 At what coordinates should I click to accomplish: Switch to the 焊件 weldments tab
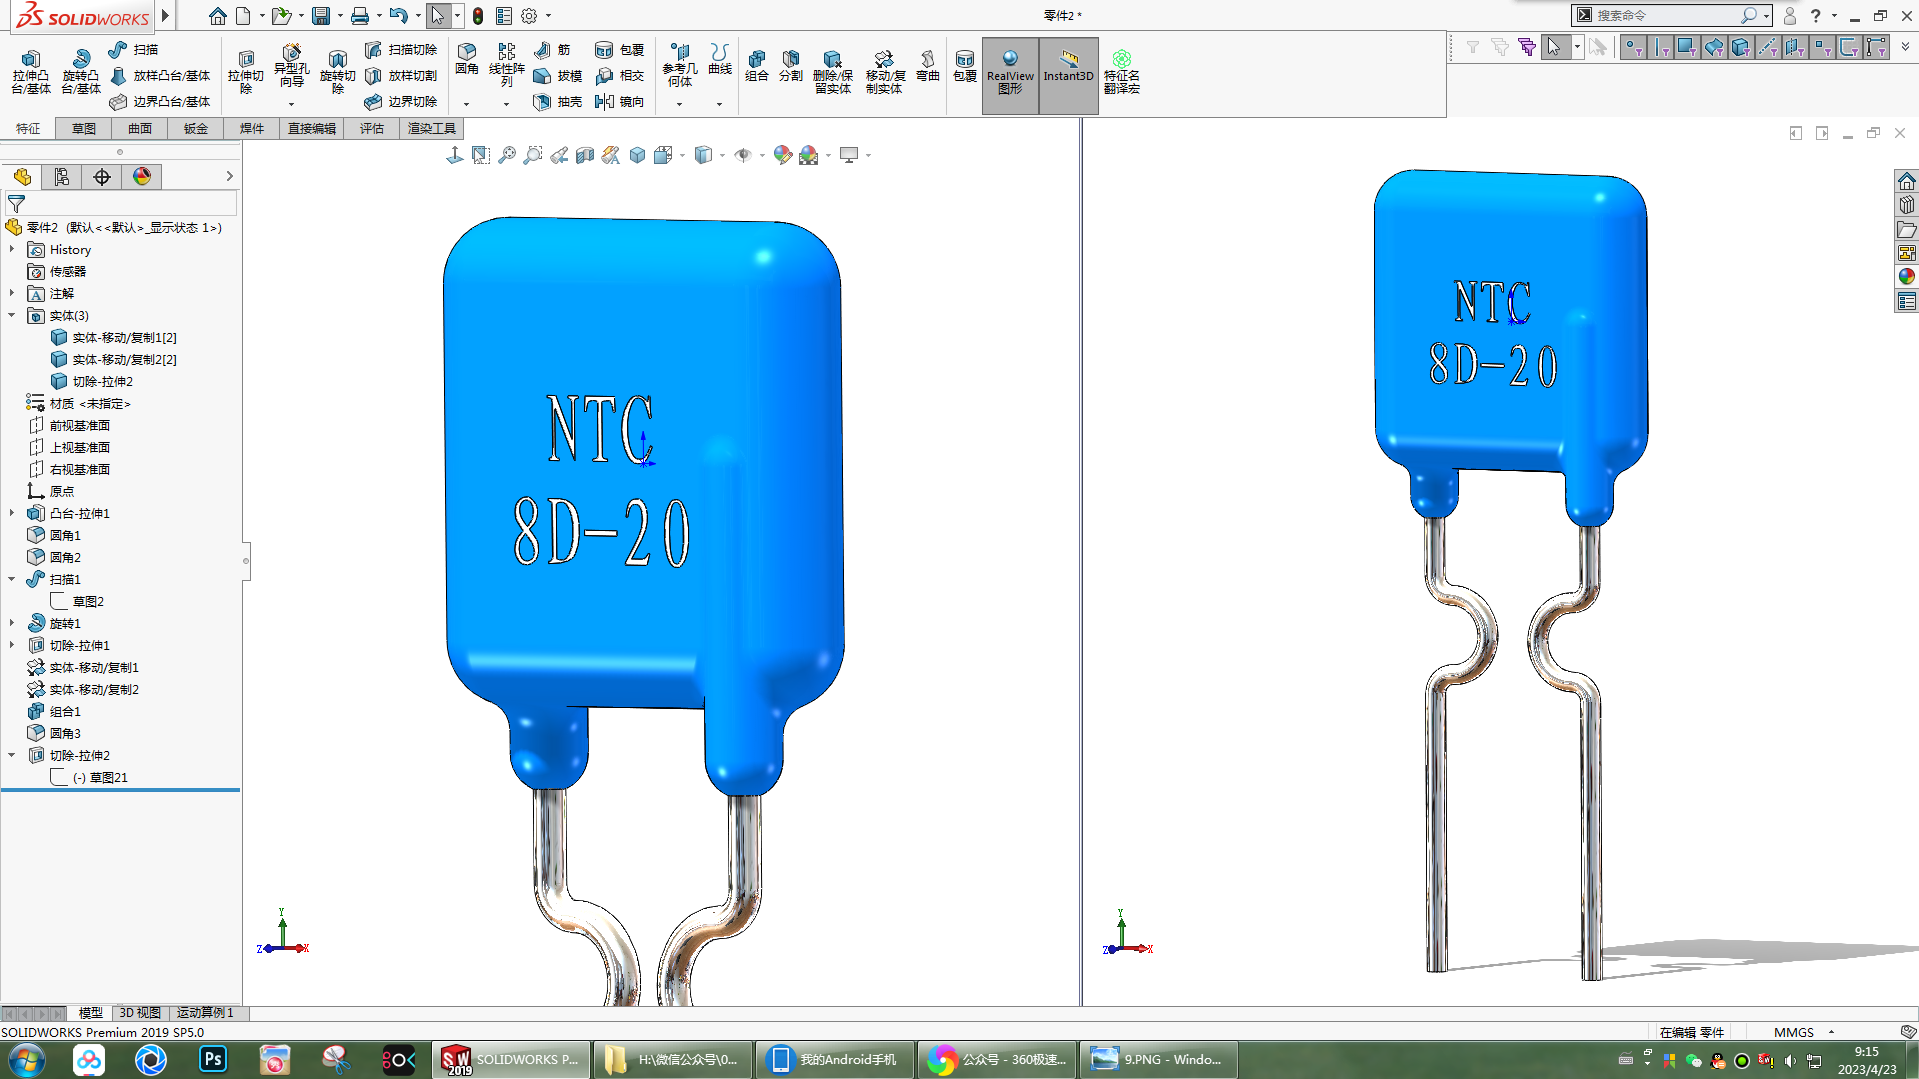[252, 128]
